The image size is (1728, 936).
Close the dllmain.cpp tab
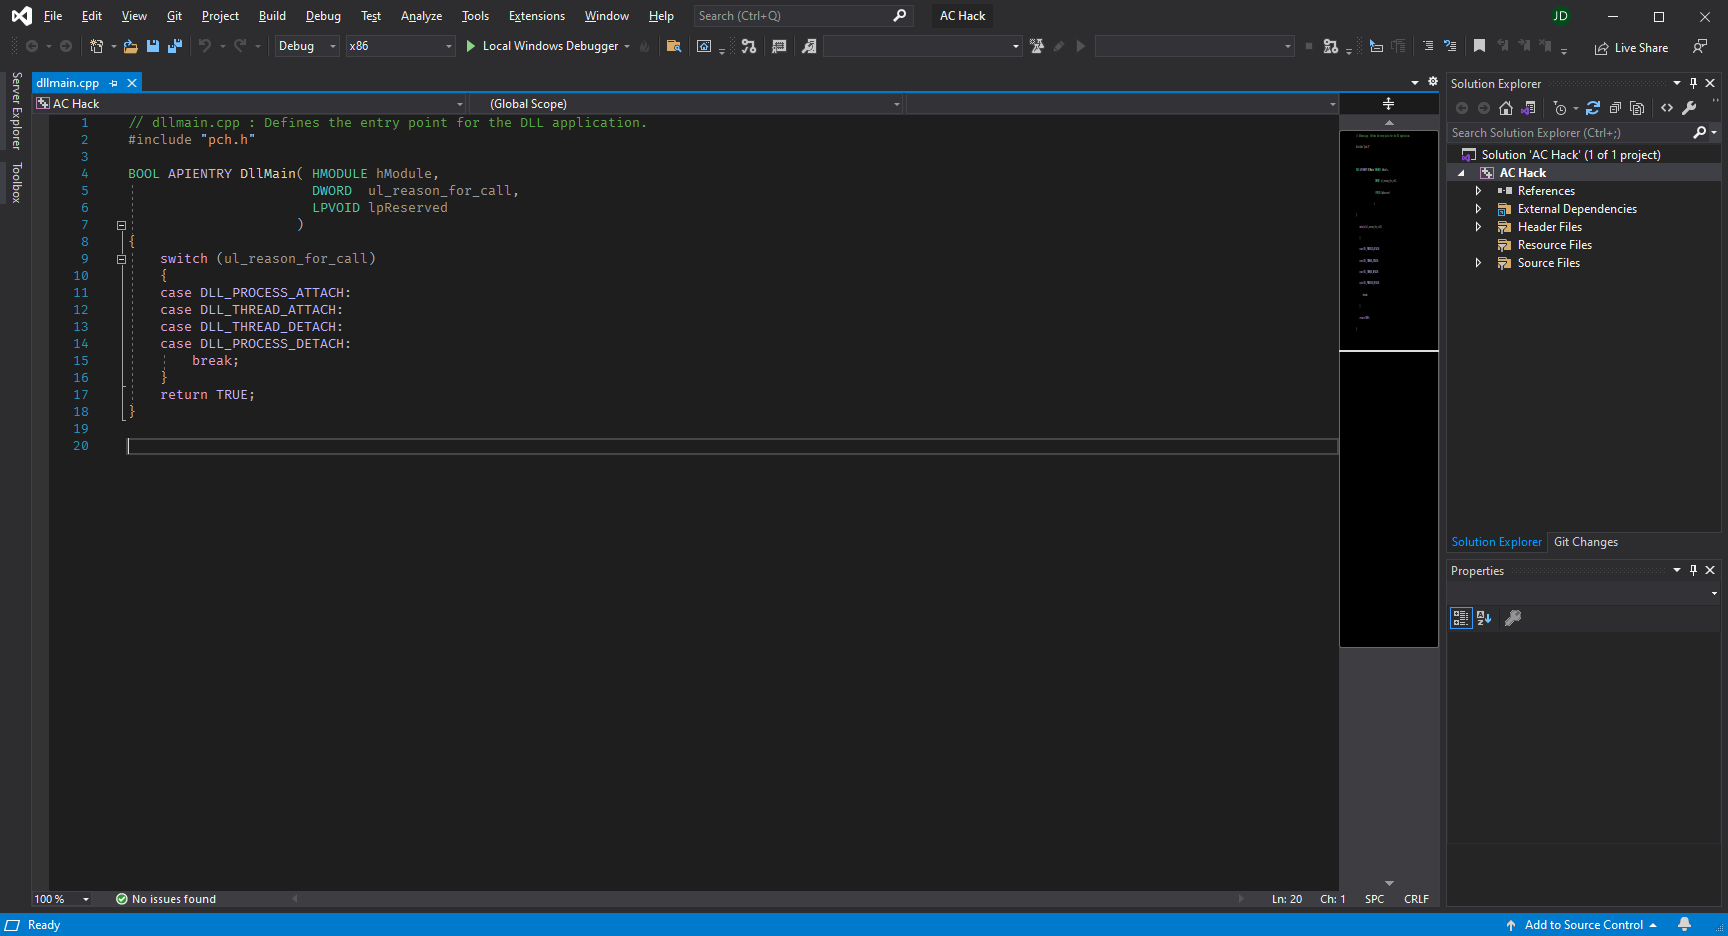132,83
